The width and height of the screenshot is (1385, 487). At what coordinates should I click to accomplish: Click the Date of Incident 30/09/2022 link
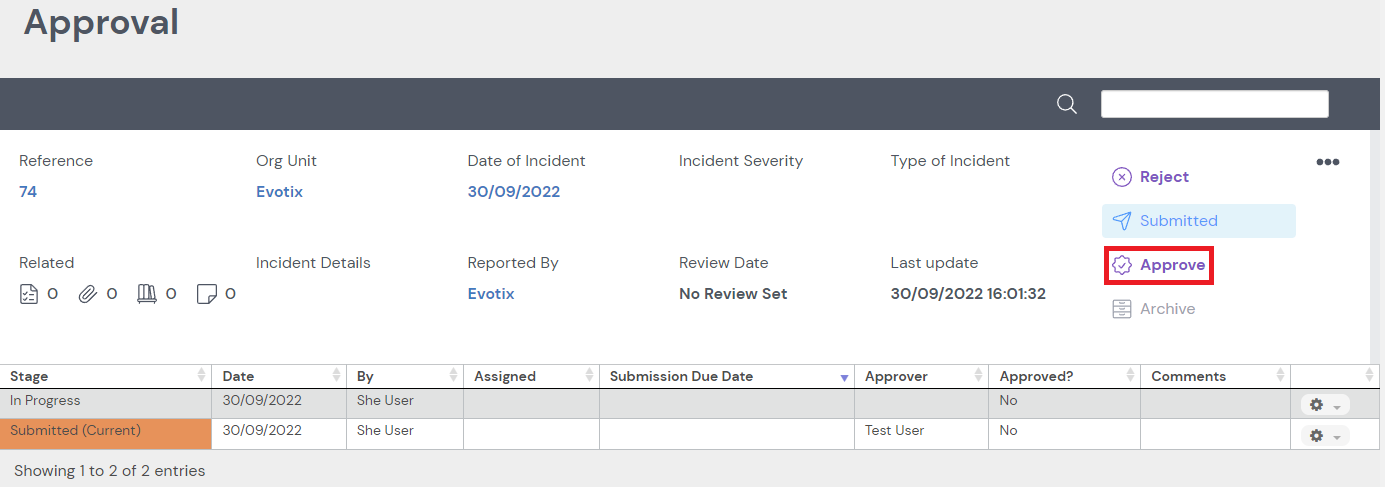(513, 192)
